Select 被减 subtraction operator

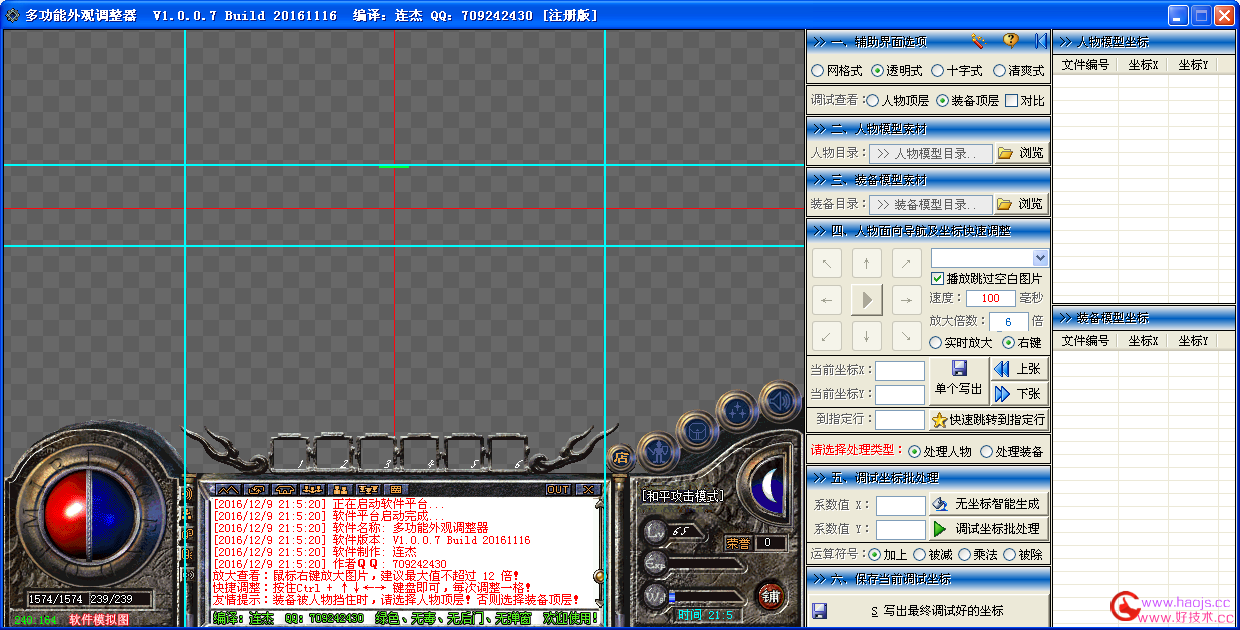[933, 554]
